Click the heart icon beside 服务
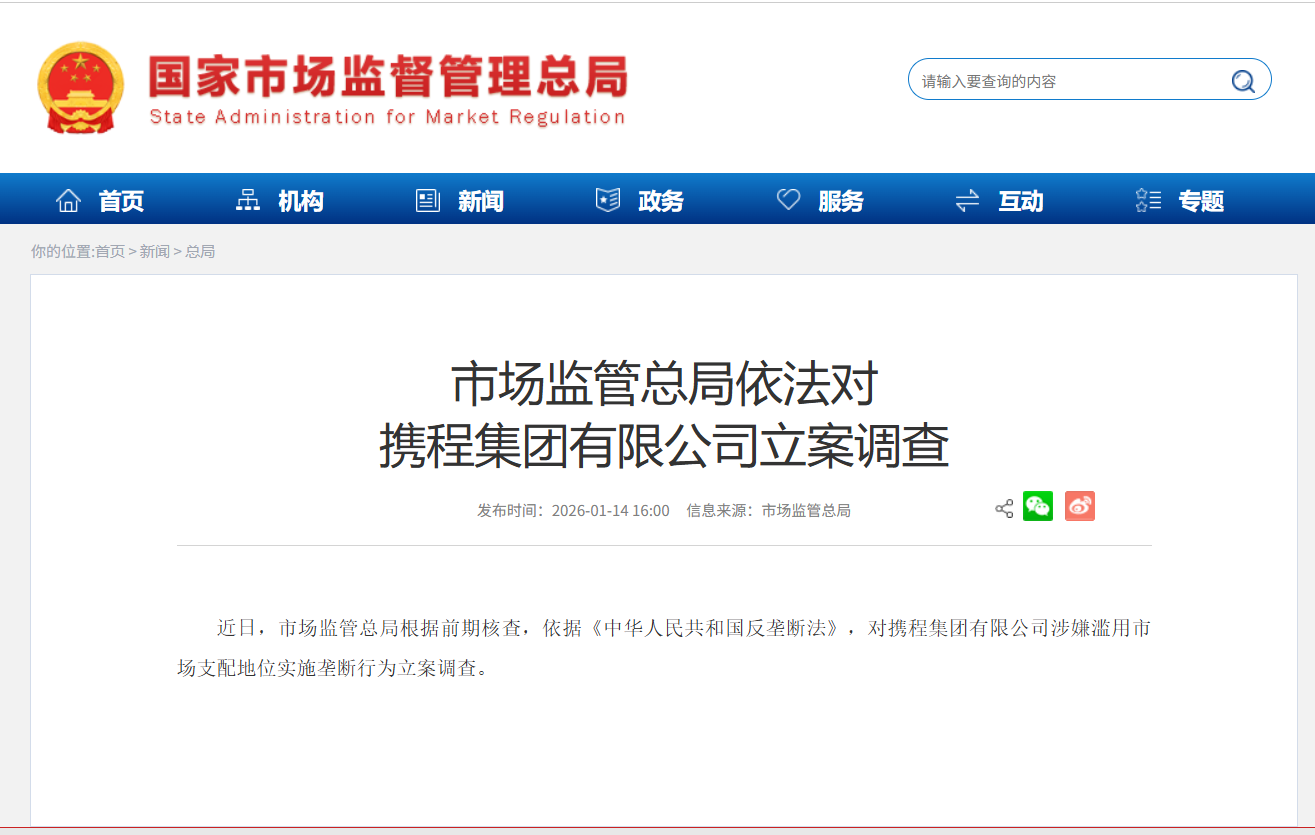 click(789, 199)
